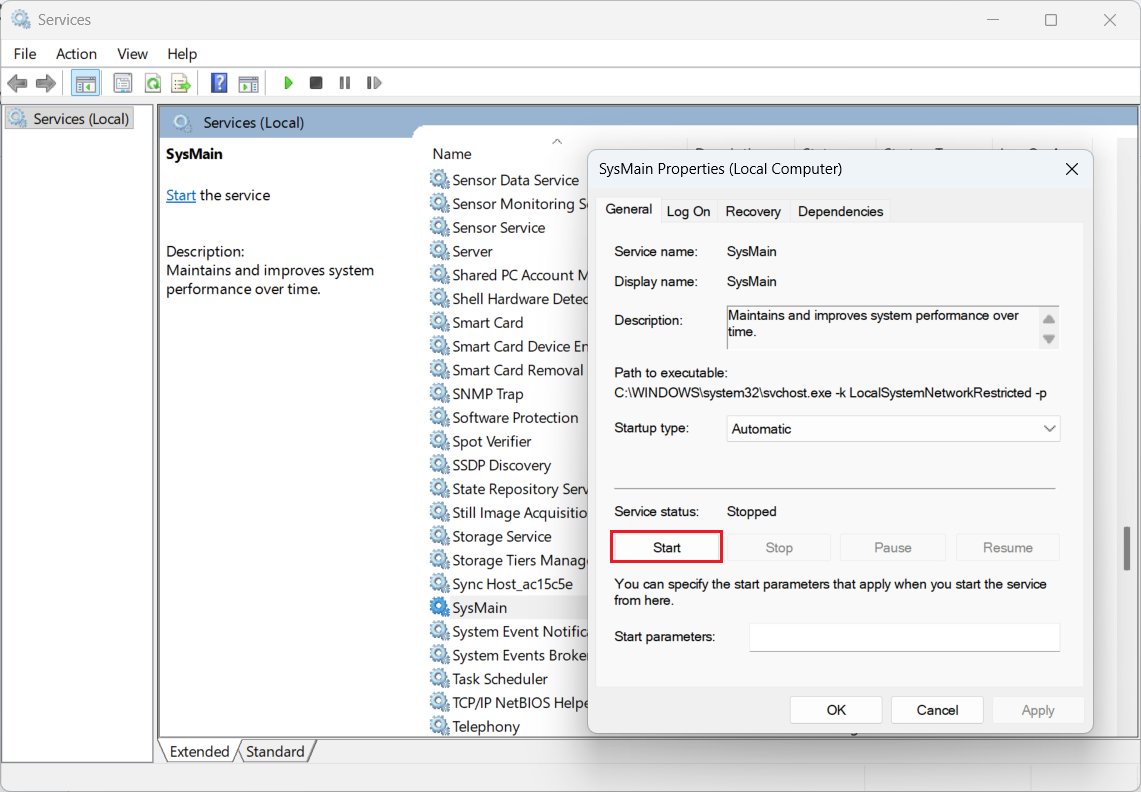Click the Start the service link
Screen dimensions: 1141x792
click(181, 195)
